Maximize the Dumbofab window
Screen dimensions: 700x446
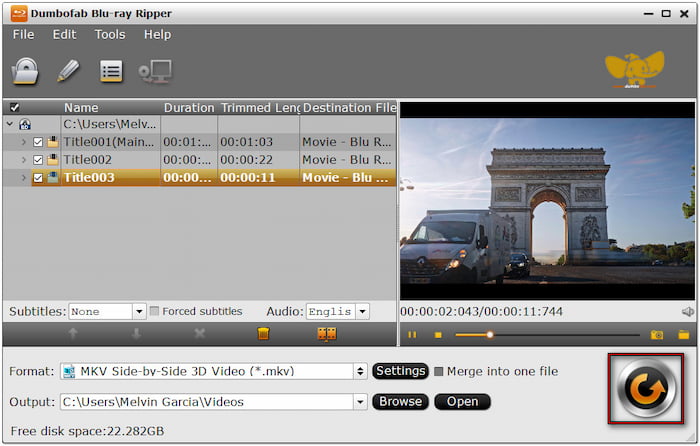coord(666,14)
